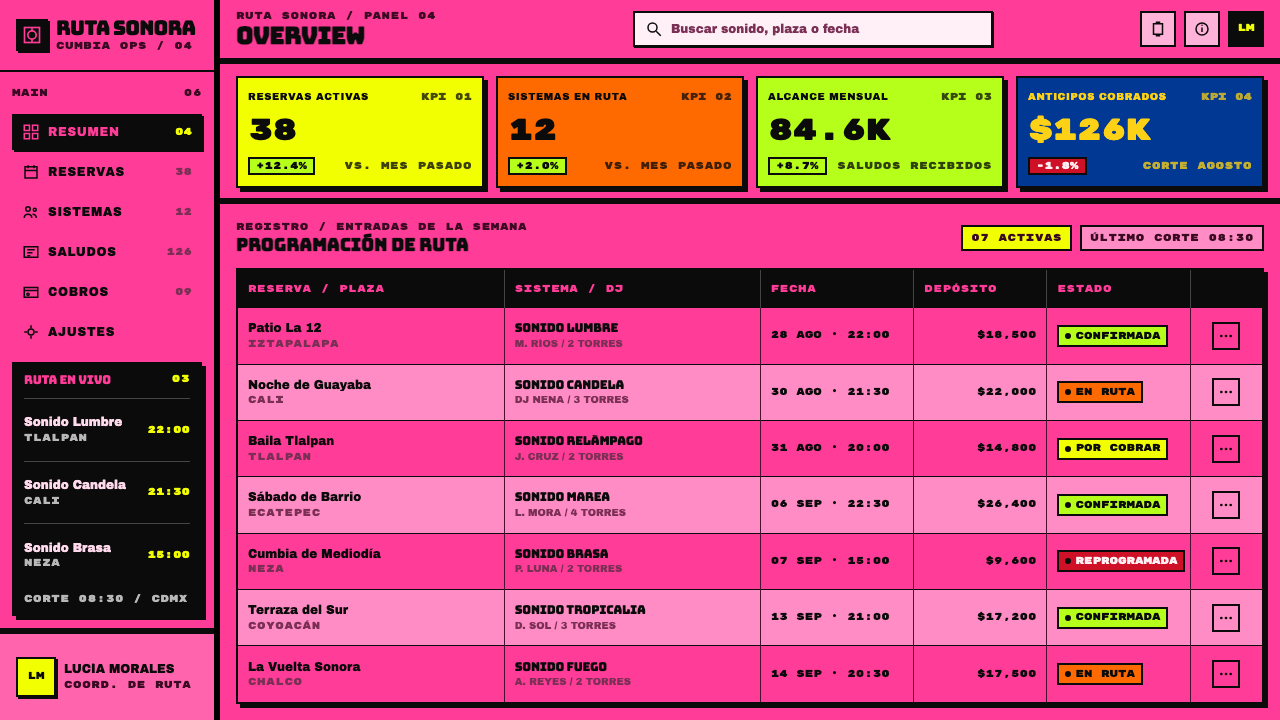This screenshot has width=1280, height=720.
Task: Select Sonido Brasa in Ruta en Vivo
Action: (x=107, y=555)
